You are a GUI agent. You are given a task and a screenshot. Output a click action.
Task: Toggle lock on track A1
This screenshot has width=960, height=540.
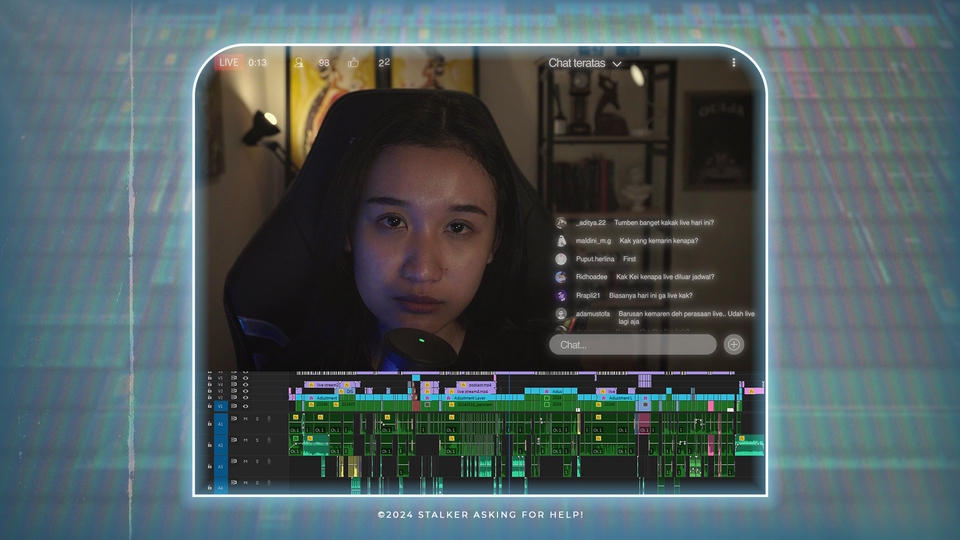(209, 424)
